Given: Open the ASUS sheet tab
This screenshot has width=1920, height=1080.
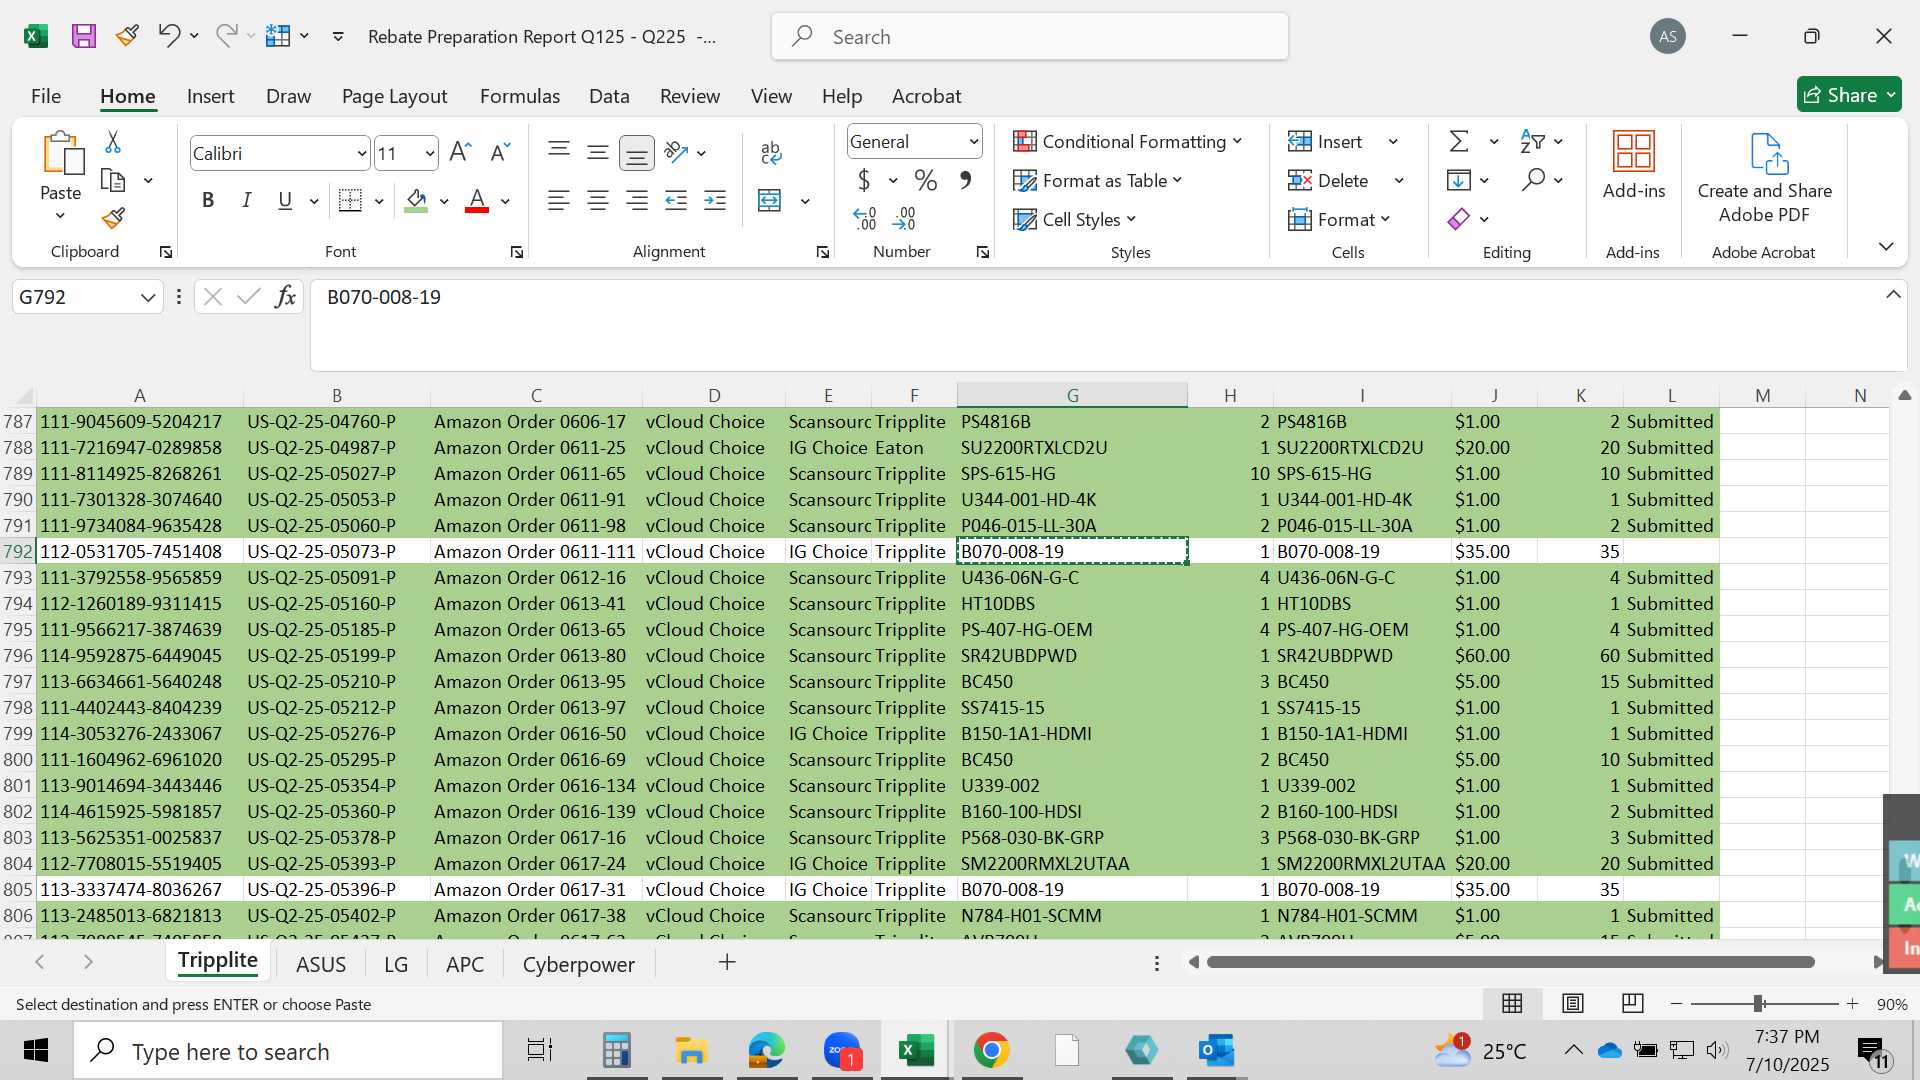Looking at the screenshot, I should pos(321,964).
